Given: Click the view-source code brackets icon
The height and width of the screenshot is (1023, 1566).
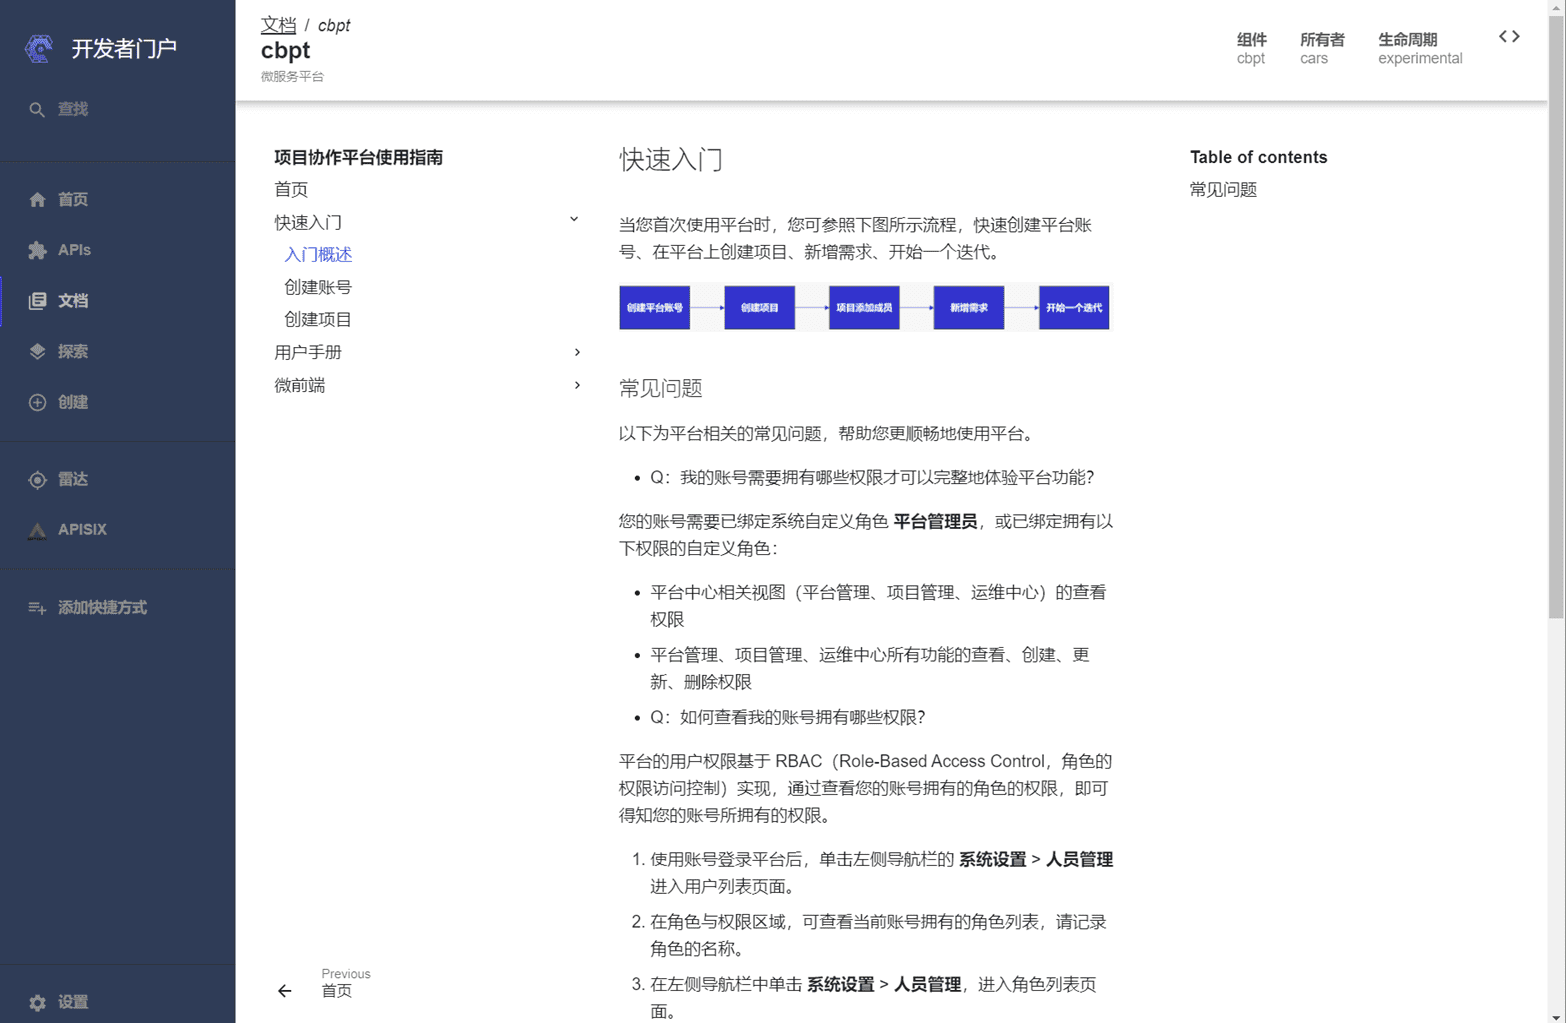Looking at the screenshot, I should pyautogui.click(x=1509, y=37).
